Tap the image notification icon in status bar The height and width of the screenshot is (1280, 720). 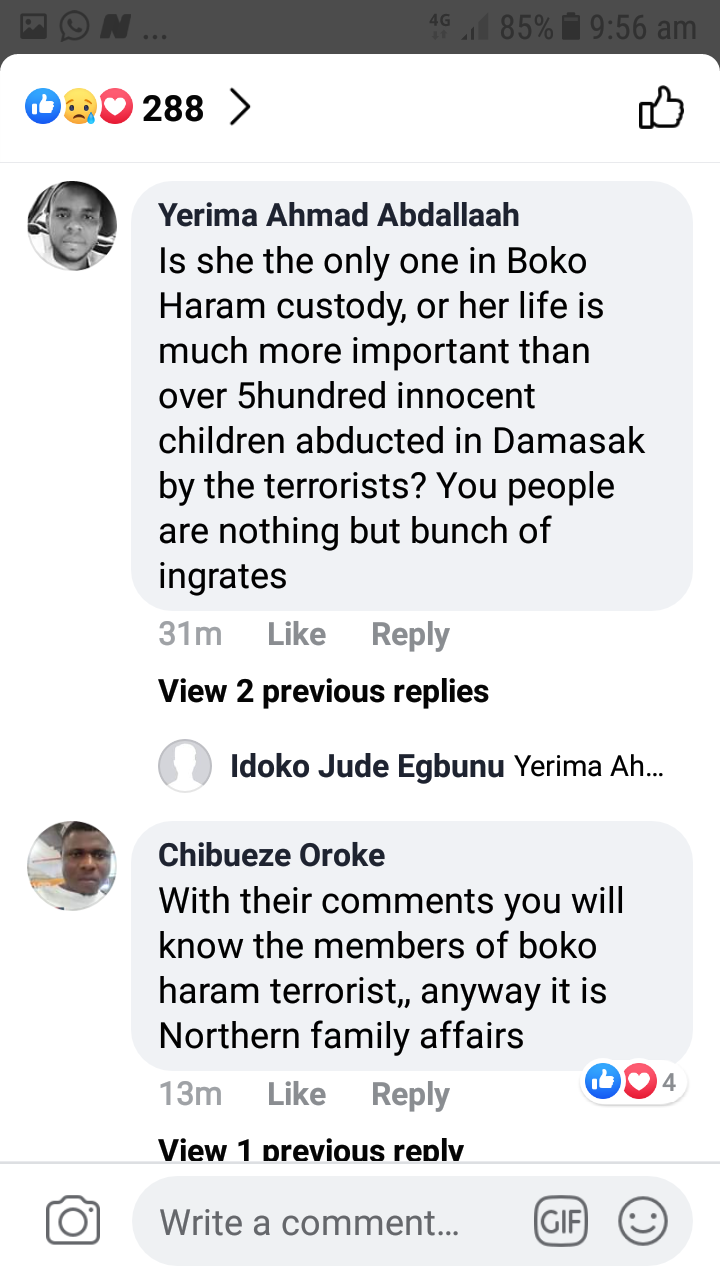point(34,26)
